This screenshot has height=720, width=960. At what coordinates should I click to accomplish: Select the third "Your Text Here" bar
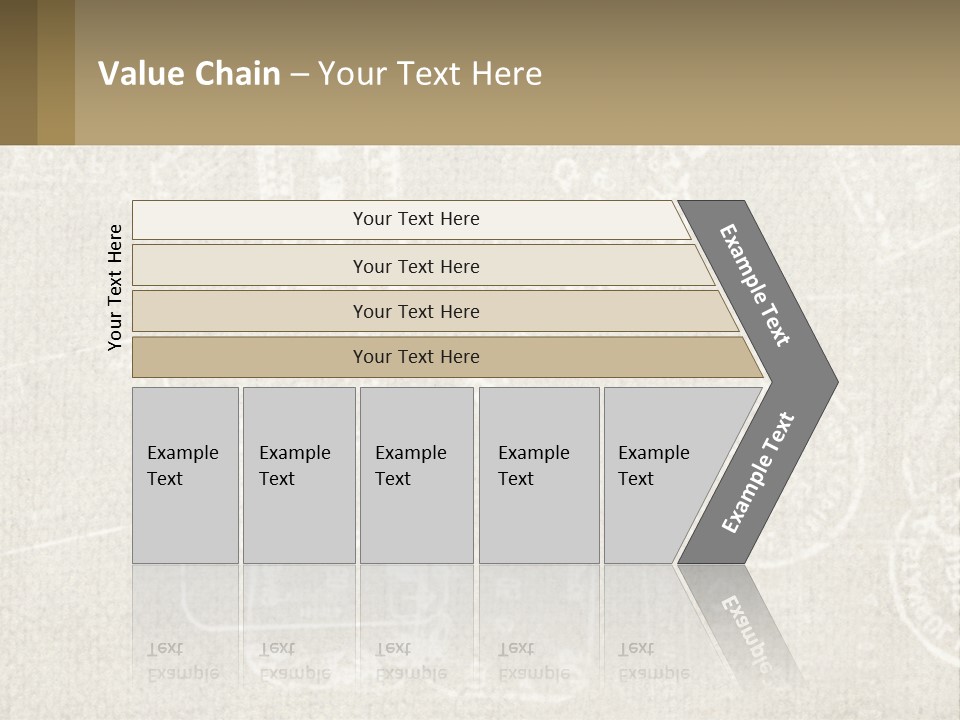(415, 311)
